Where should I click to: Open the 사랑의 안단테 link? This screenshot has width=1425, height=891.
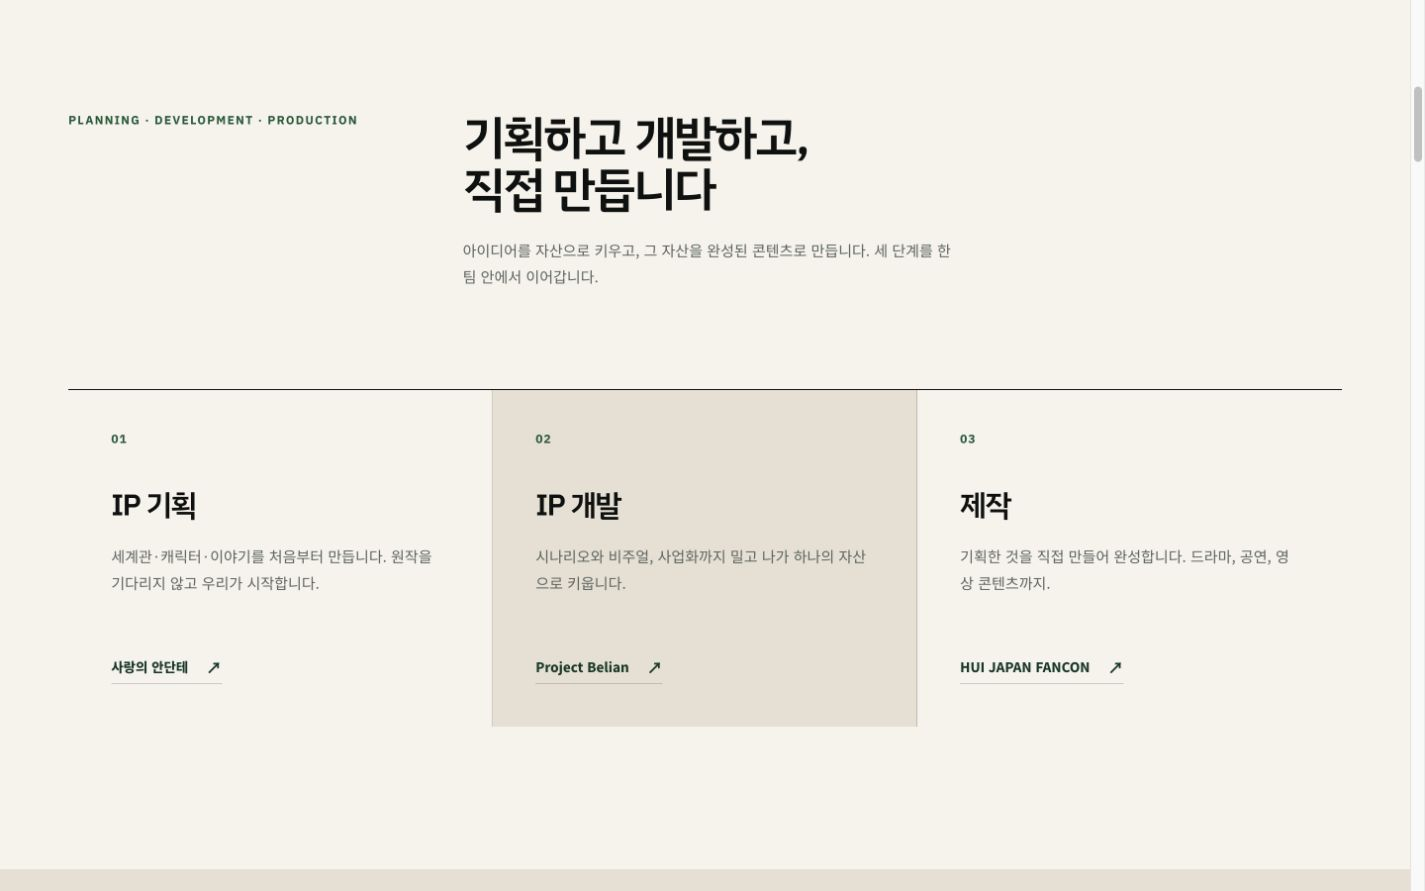(x=166, y=668)
